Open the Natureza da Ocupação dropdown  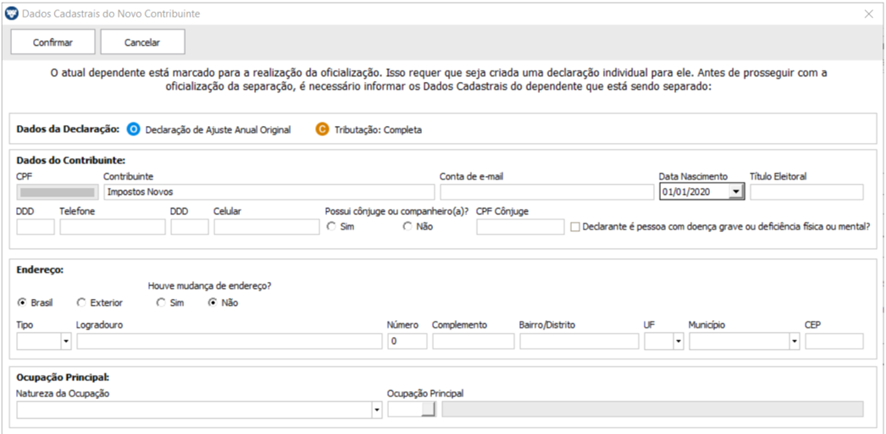coord(377,410)
